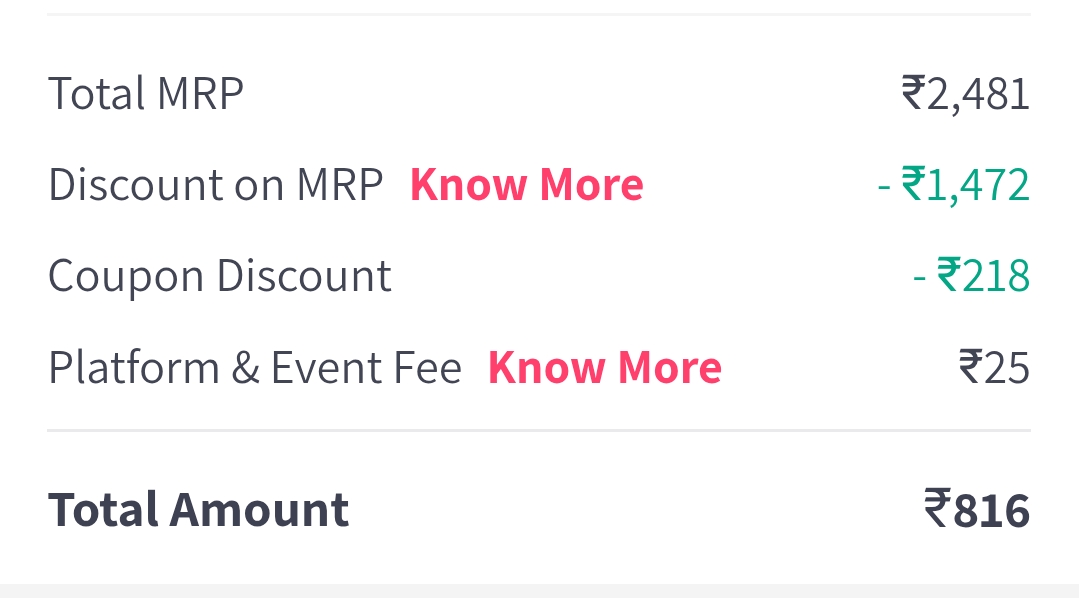
Task: Click the gray strip below Total Amount
Action: click(538, 590)
